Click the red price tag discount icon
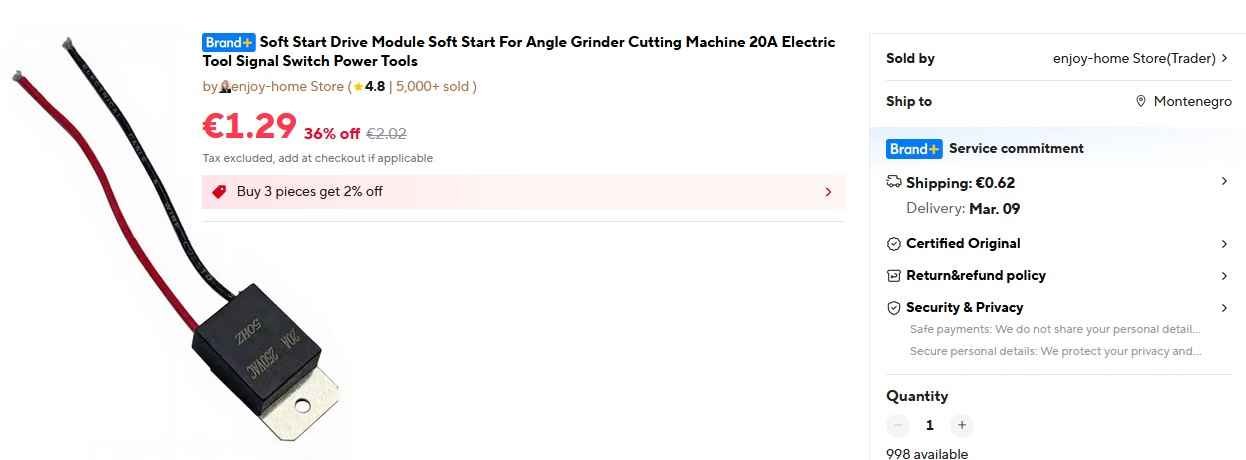Image resolution: width=1246 pixels, height=460 pixels. 219,191
